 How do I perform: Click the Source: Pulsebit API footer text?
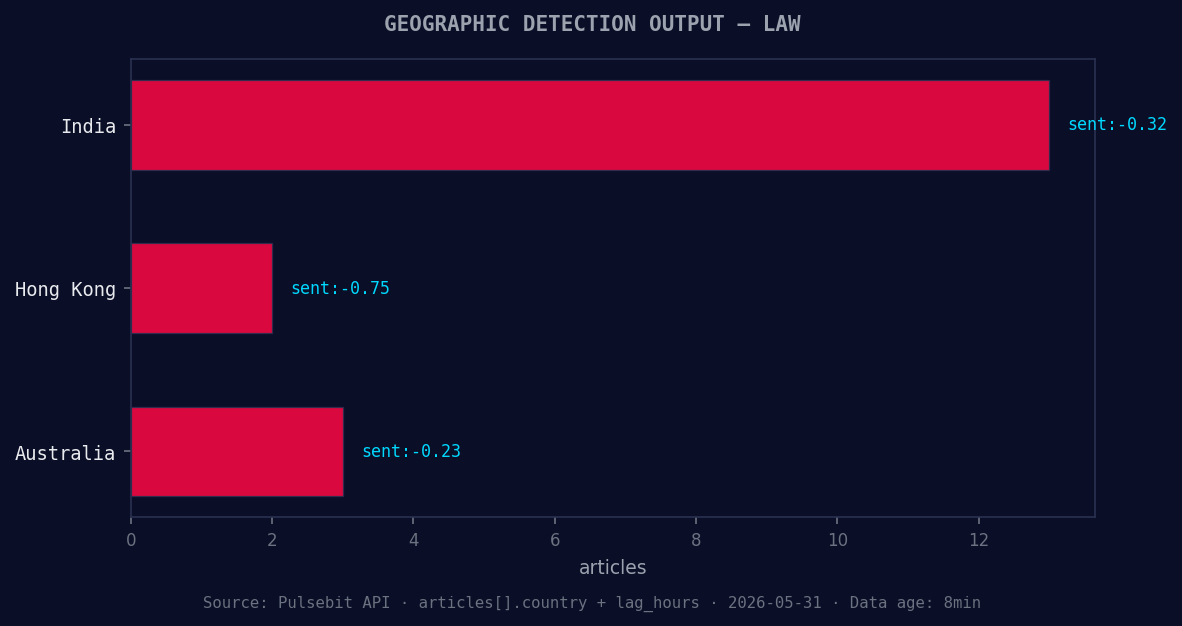pos(592,603)
